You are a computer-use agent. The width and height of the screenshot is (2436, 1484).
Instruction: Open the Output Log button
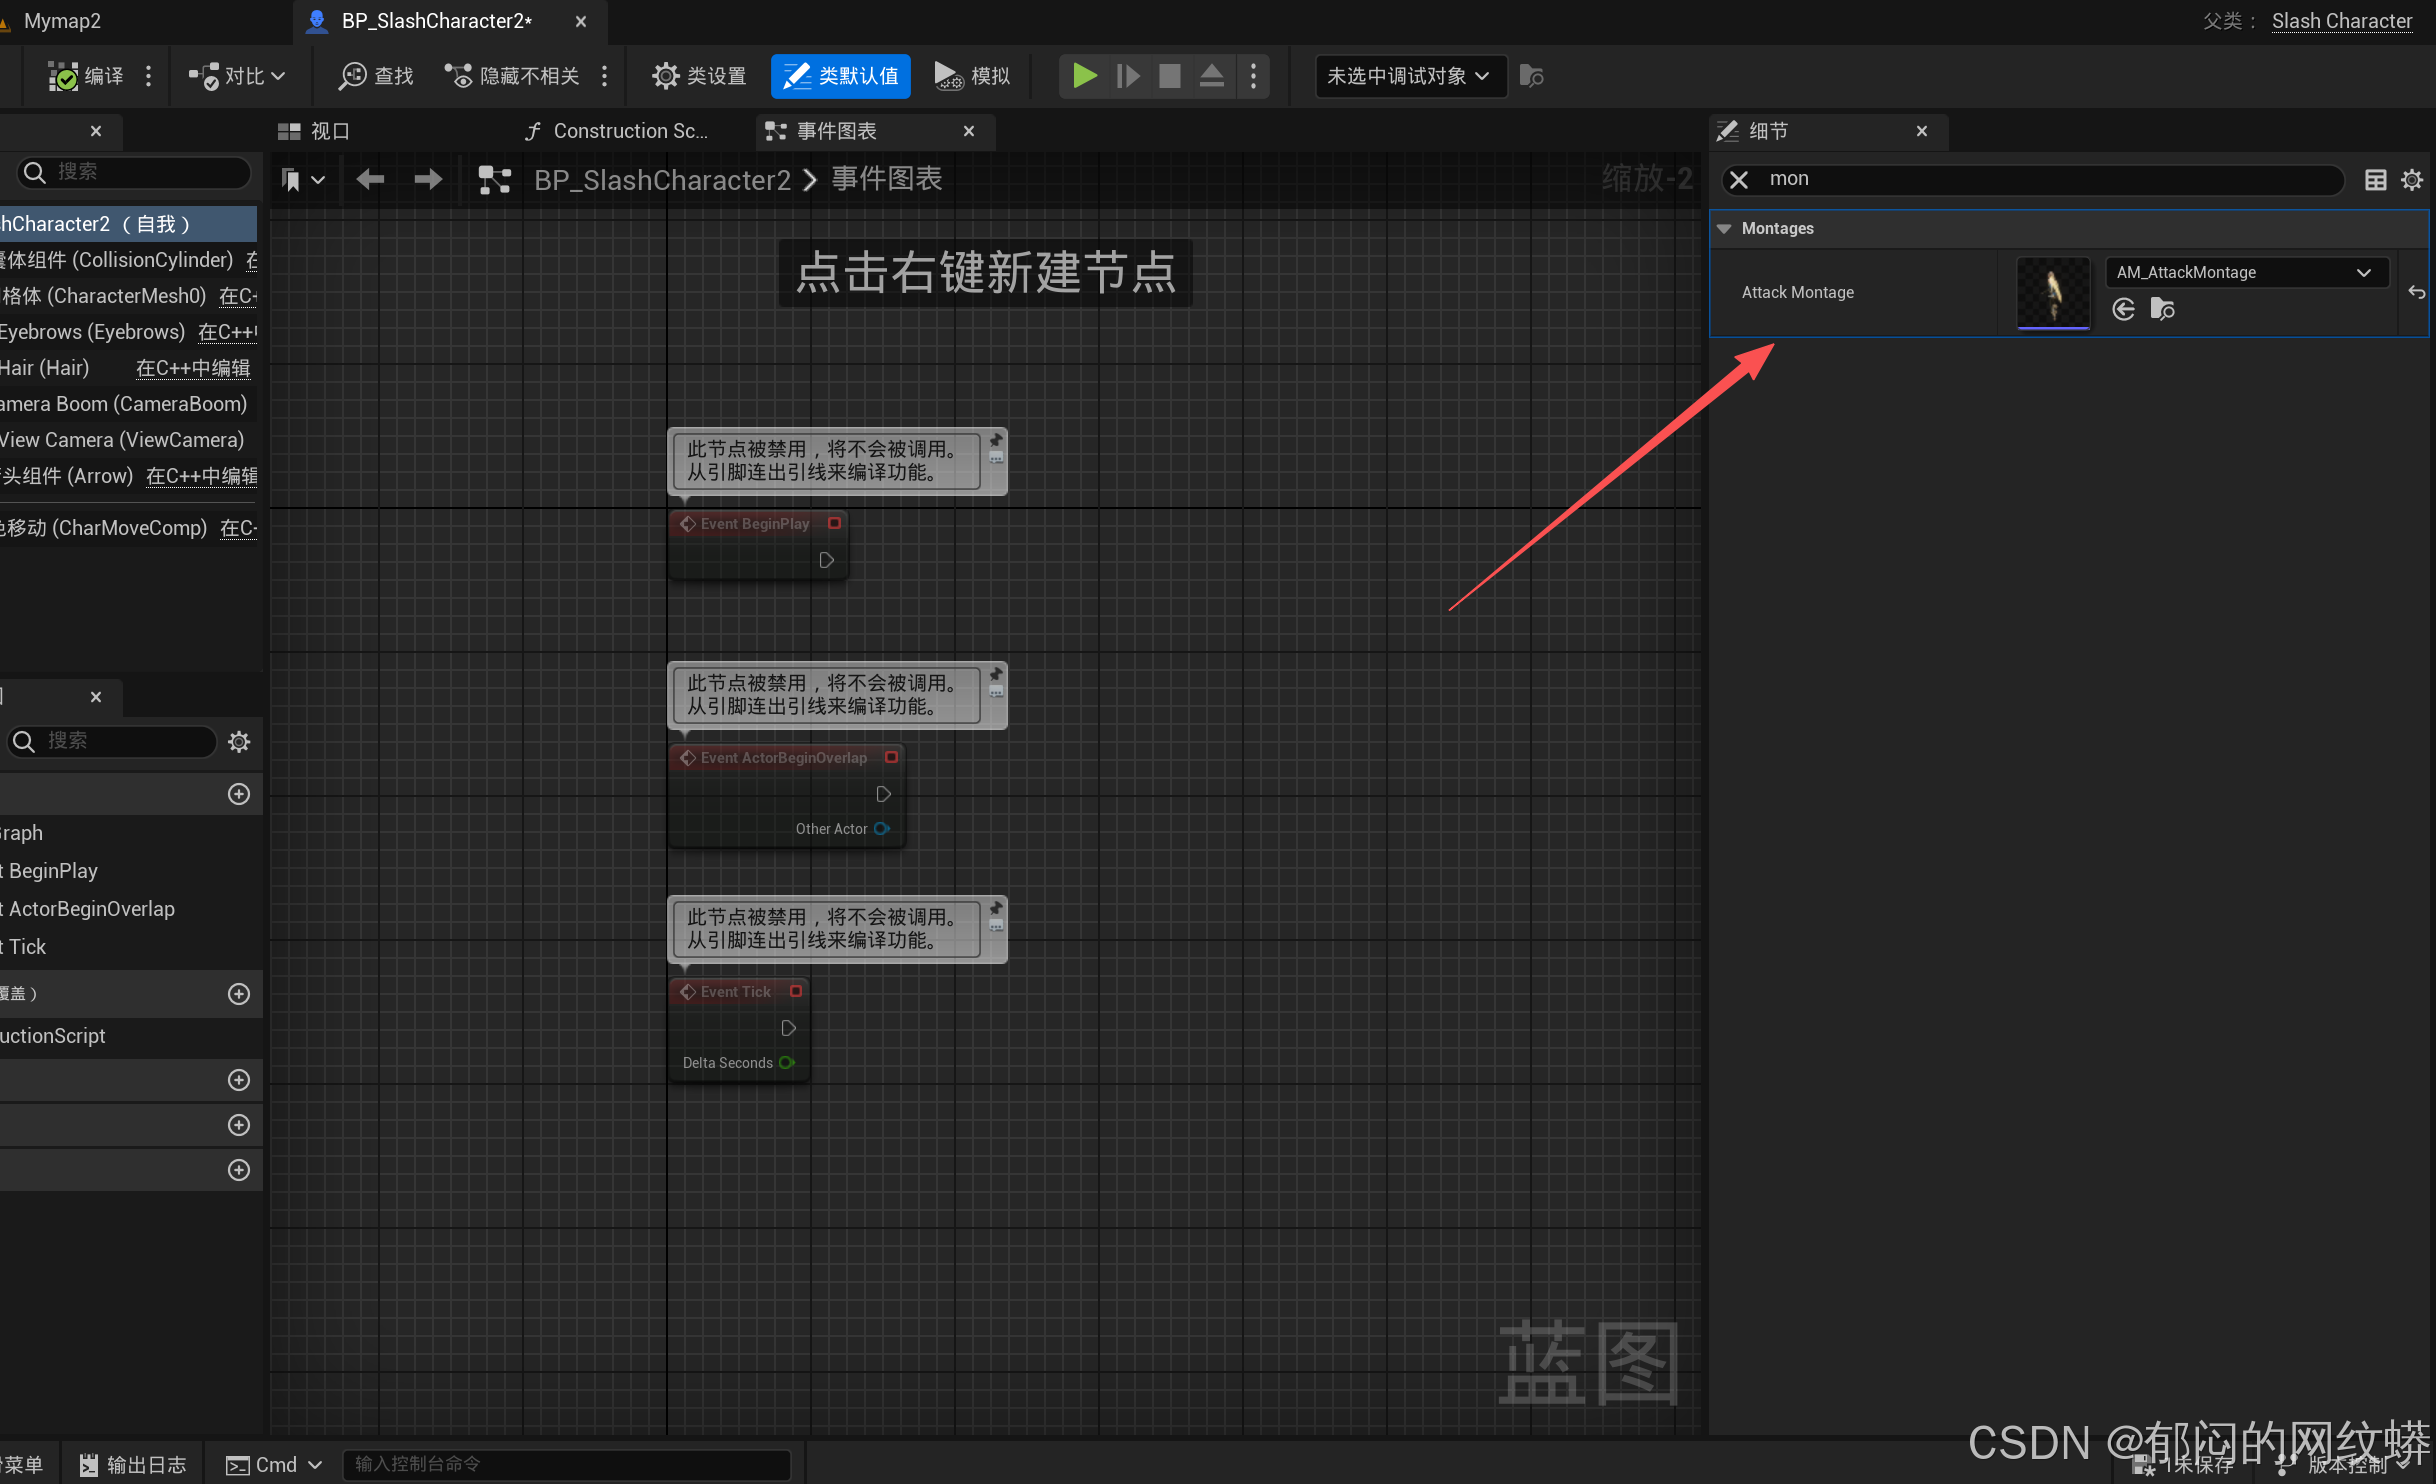[133, 1465]
